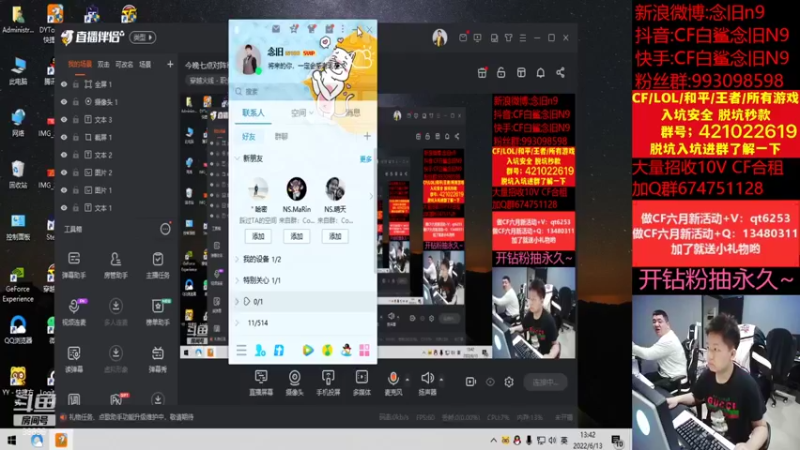Hide the 全屏 1 source
The height and width of the screenshot is (450, 800).
pos(64,84)
